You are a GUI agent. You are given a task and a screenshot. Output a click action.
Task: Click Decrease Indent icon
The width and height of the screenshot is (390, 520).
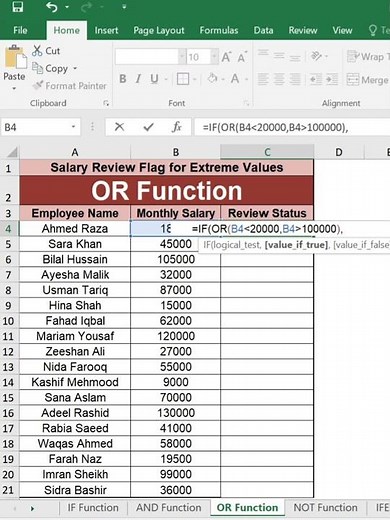tap(316, 79)
